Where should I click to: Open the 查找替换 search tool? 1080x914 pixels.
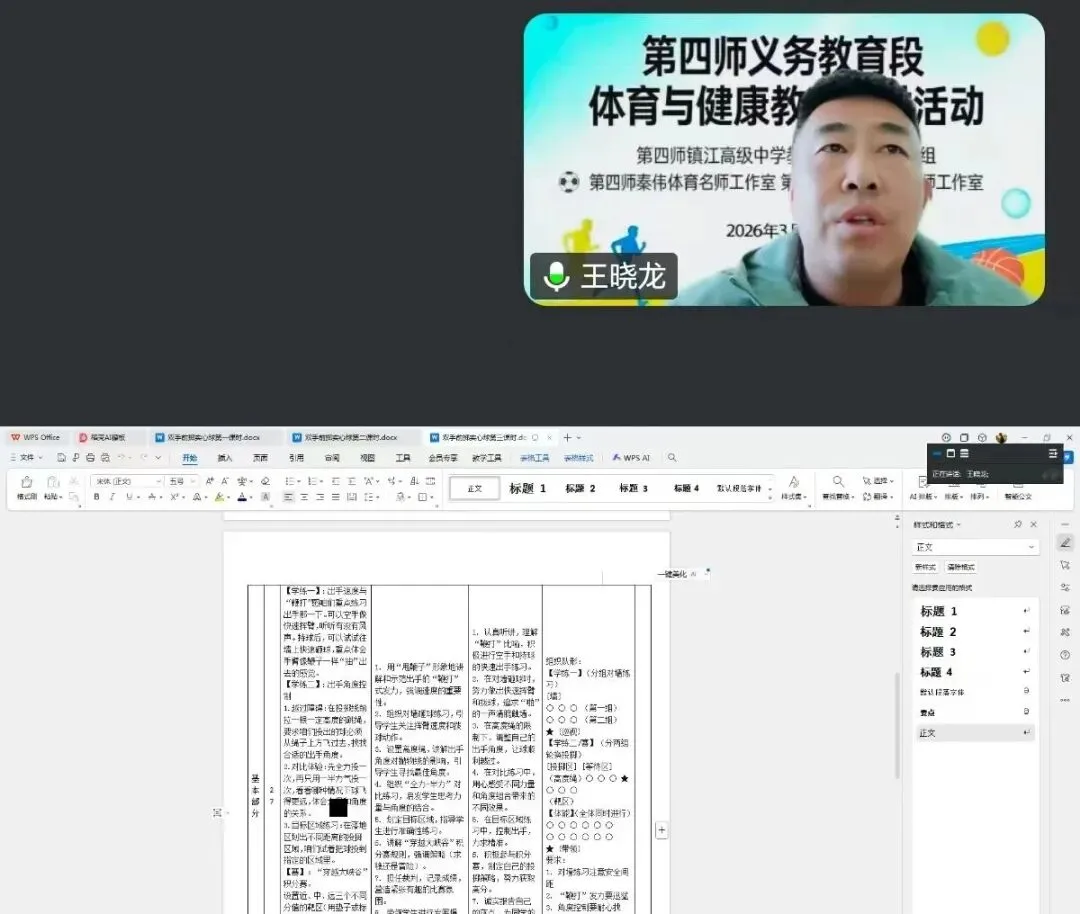click(838, 487)
